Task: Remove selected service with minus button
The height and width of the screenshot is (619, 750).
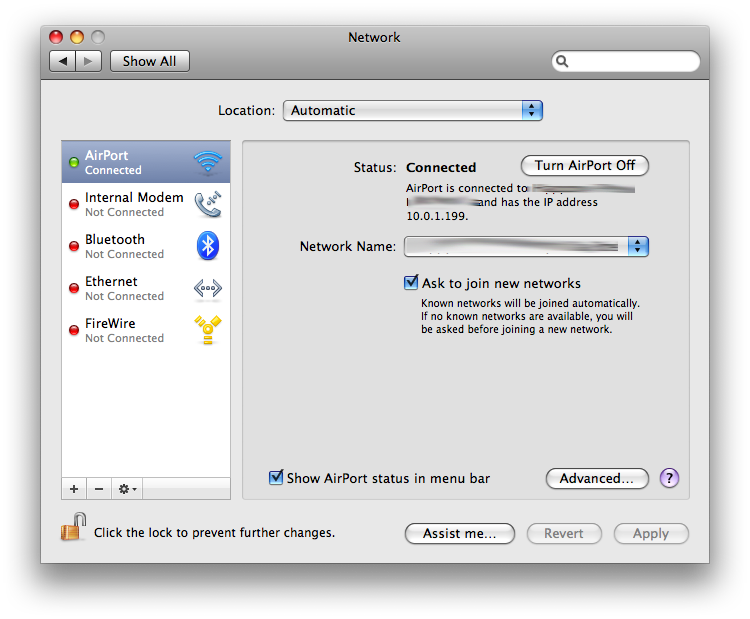Action: coord(99,489)
